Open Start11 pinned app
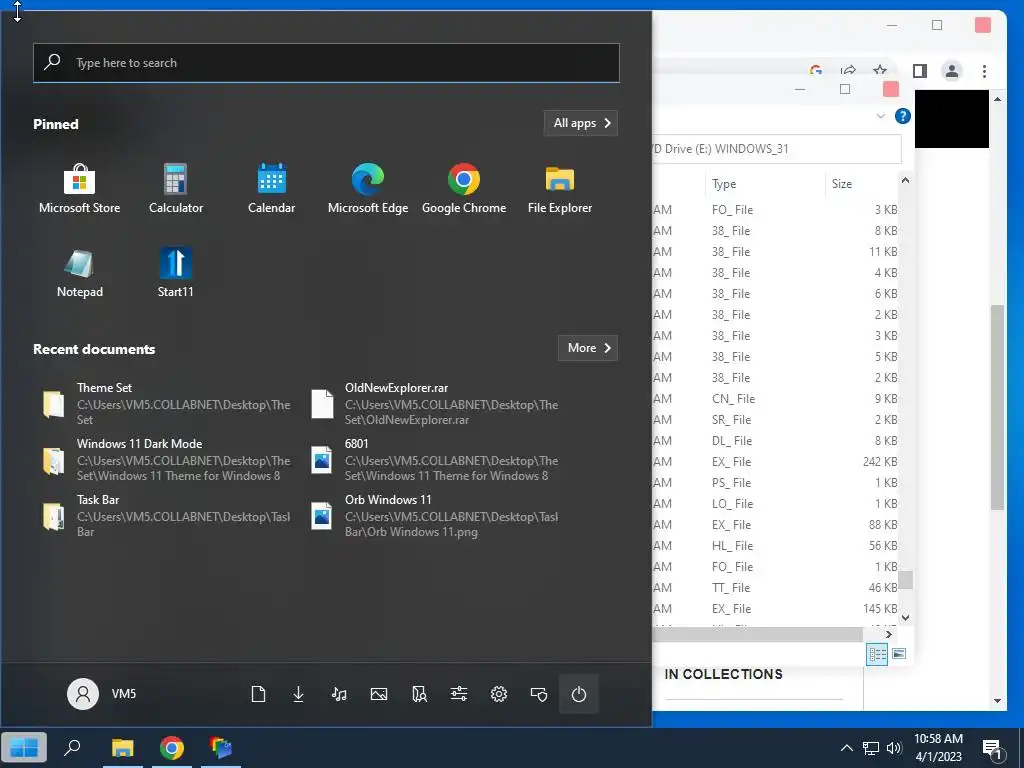Screen dimensions: 1024x768 (176, 273)
